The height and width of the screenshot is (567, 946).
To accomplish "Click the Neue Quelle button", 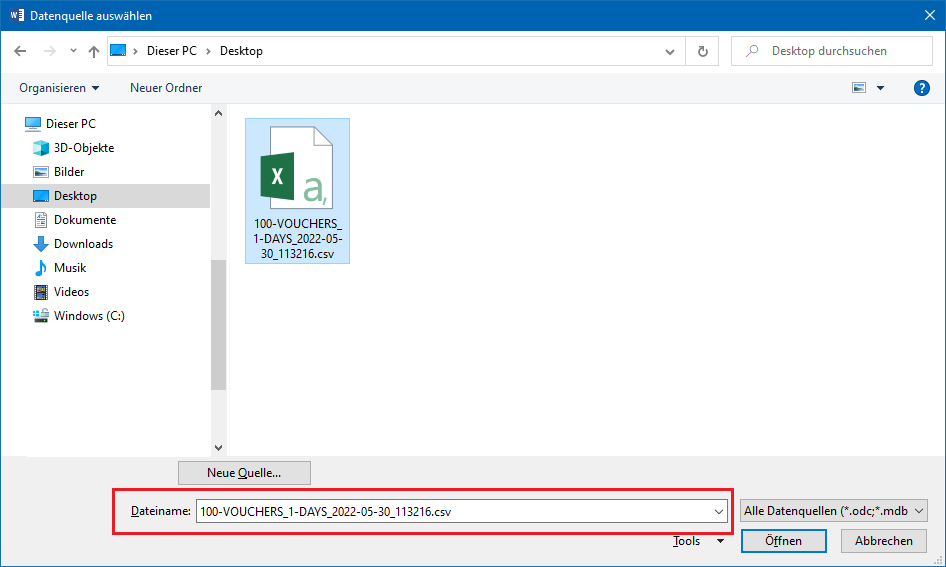I will (244, 473).
